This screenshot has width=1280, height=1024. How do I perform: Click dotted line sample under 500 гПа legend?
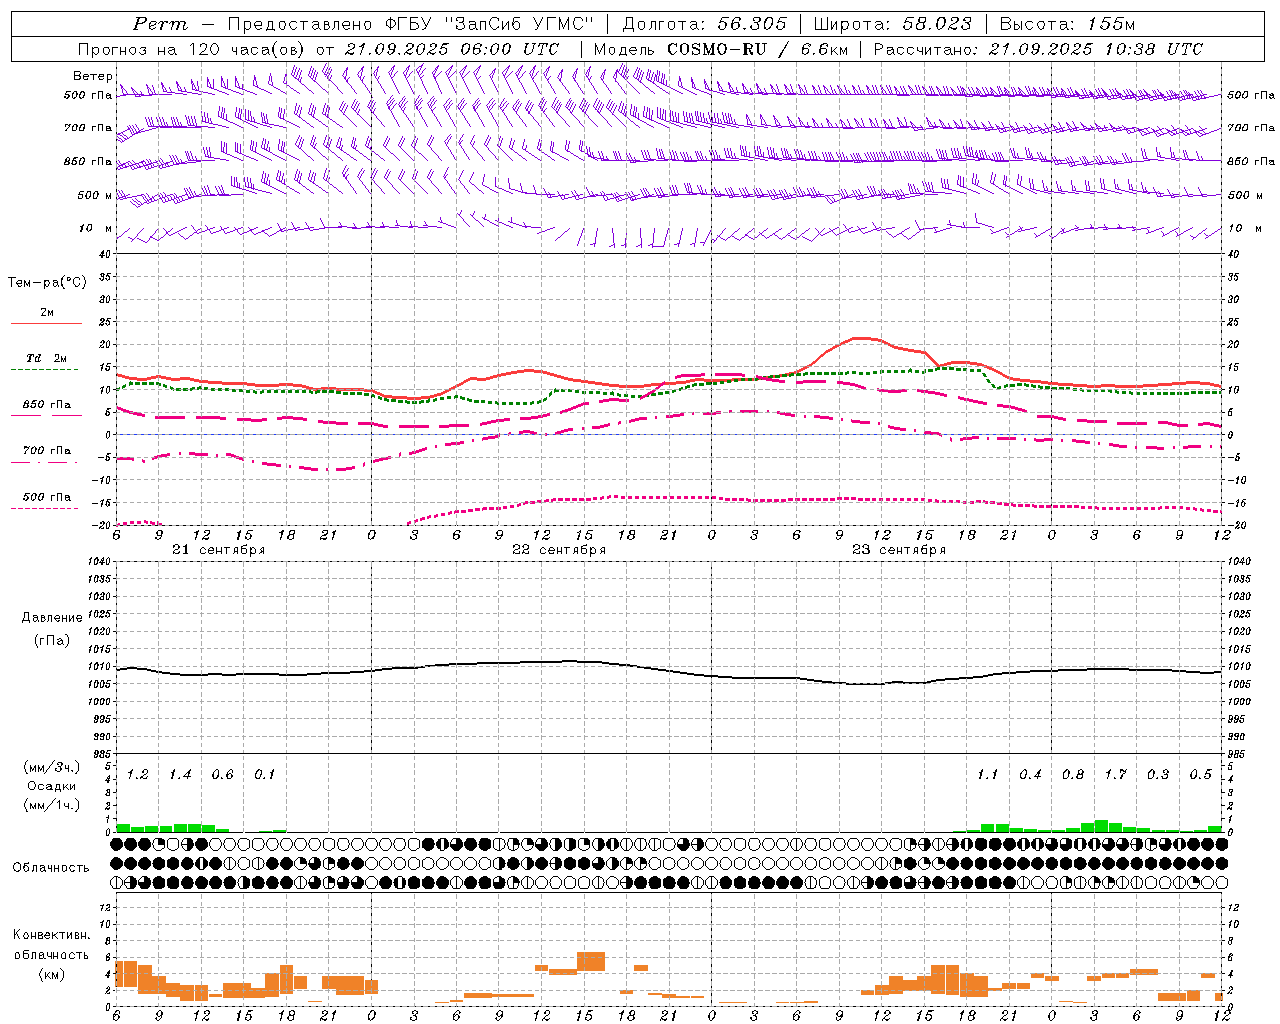click(x=46, y=508)
